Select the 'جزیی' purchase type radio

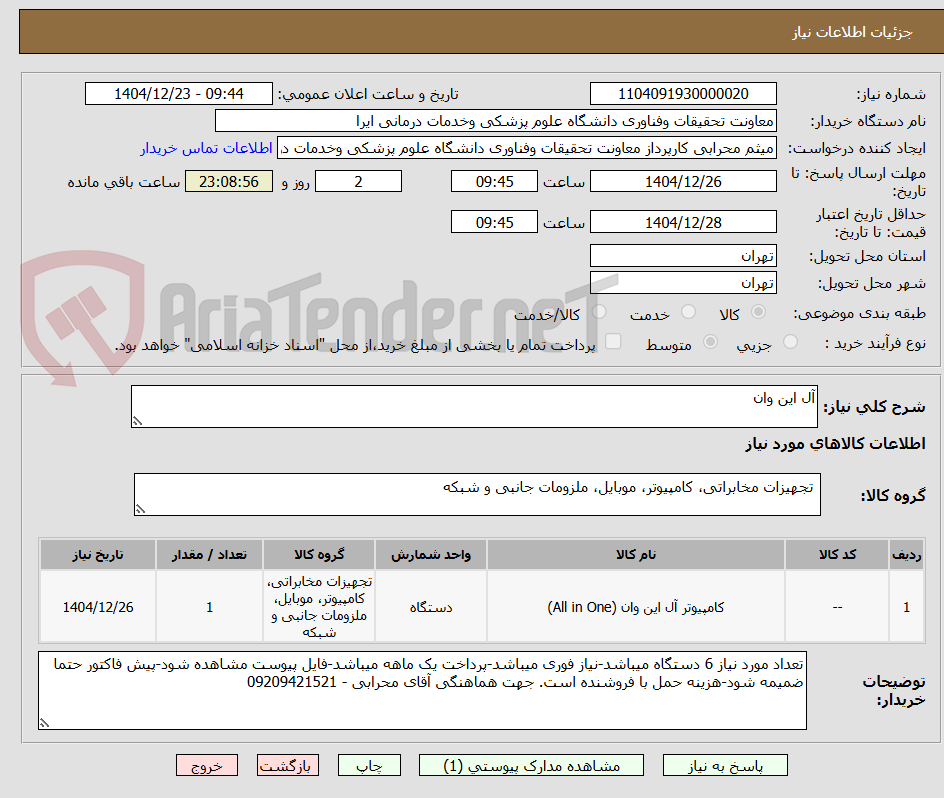[790, 341]
